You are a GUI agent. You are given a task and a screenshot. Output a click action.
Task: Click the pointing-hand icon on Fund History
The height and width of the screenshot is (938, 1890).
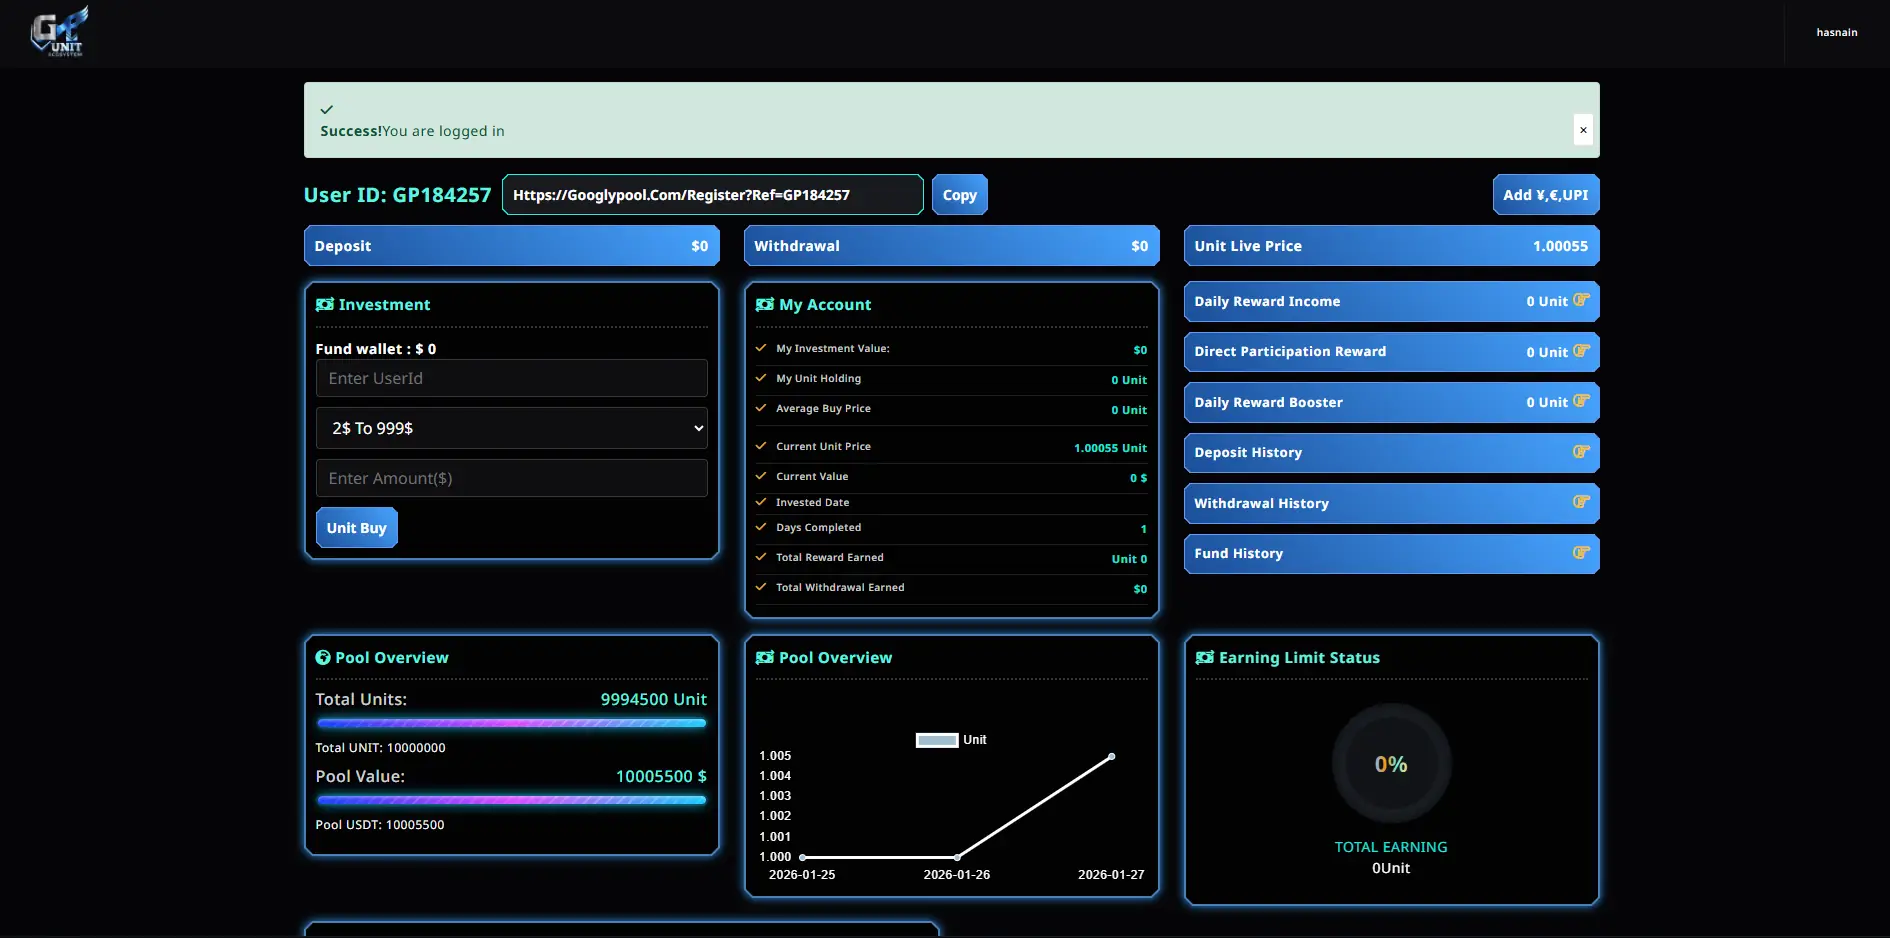1580,553
